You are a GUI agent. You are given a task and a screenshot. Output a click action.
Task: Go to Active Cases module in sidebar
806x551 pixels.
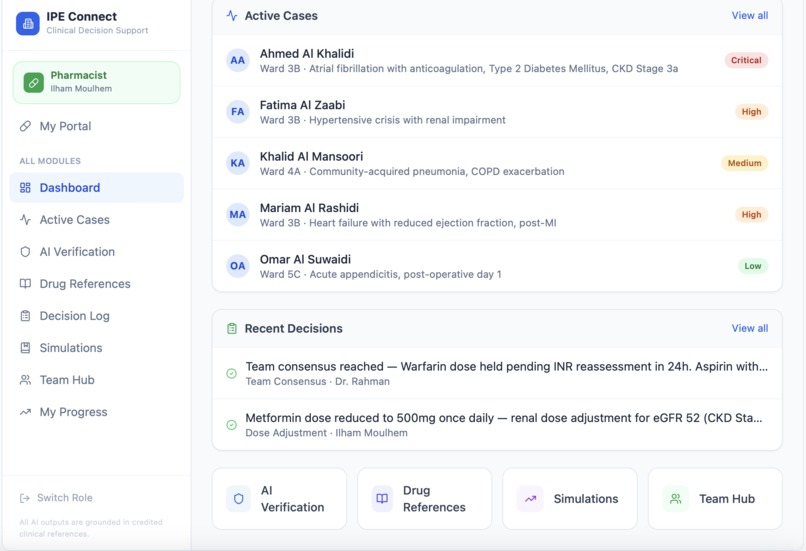pos(97,219)
